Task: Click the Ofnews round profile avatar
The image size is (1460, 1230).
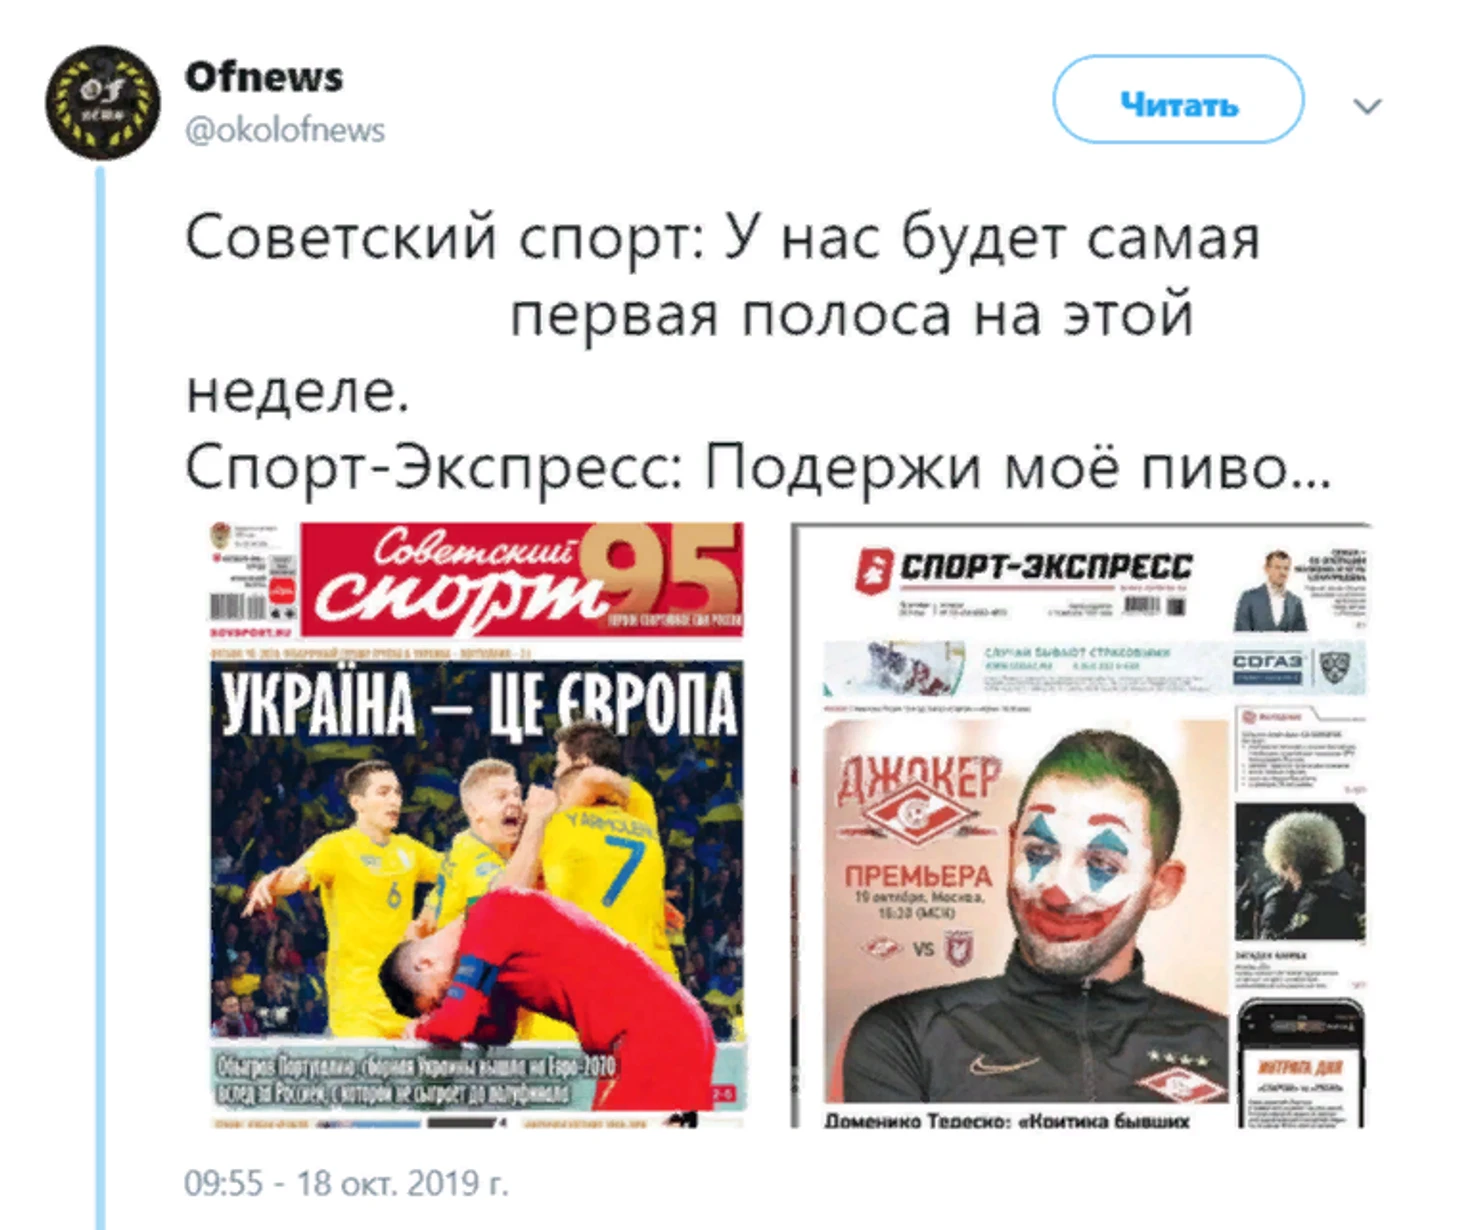Action: coord(102,103)
